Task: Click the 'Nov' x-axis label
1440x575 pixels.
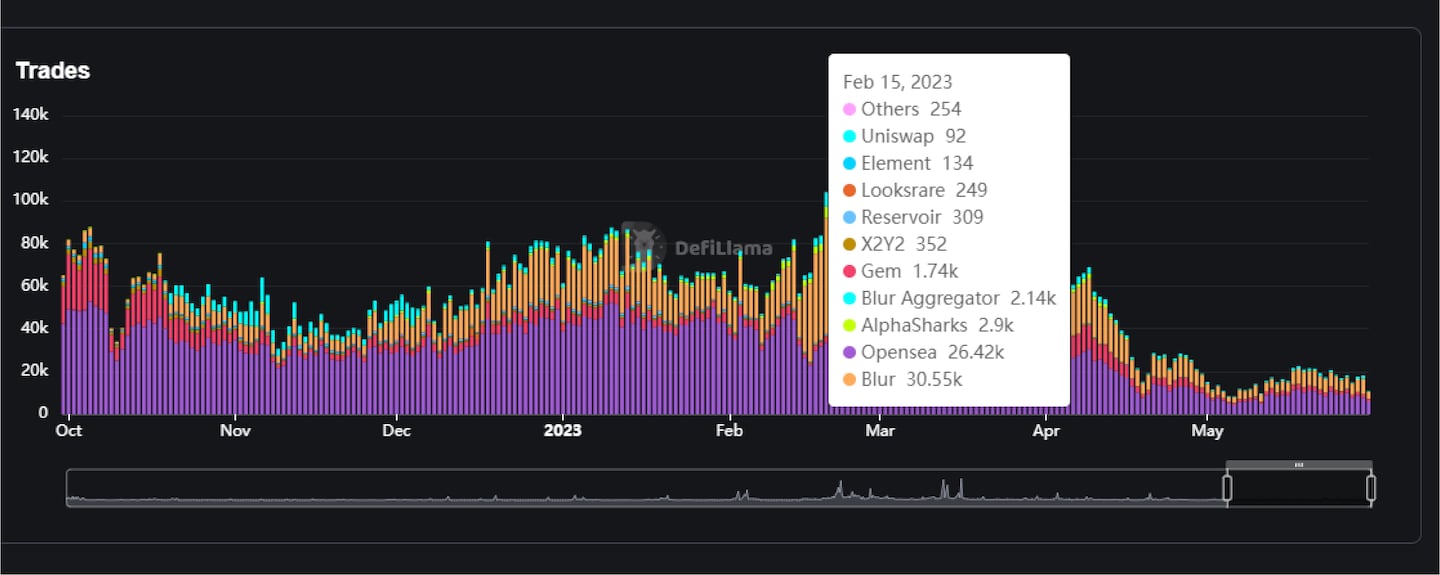Action: pyautogui.click(x=235, y=431)
